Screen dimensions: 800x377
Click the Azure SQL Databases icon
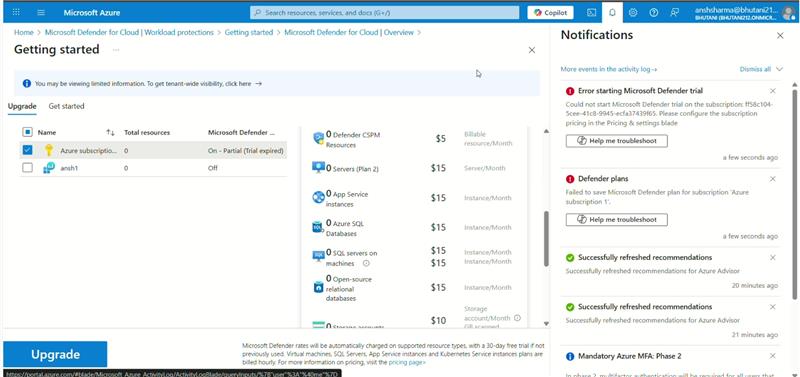(318, 227)
